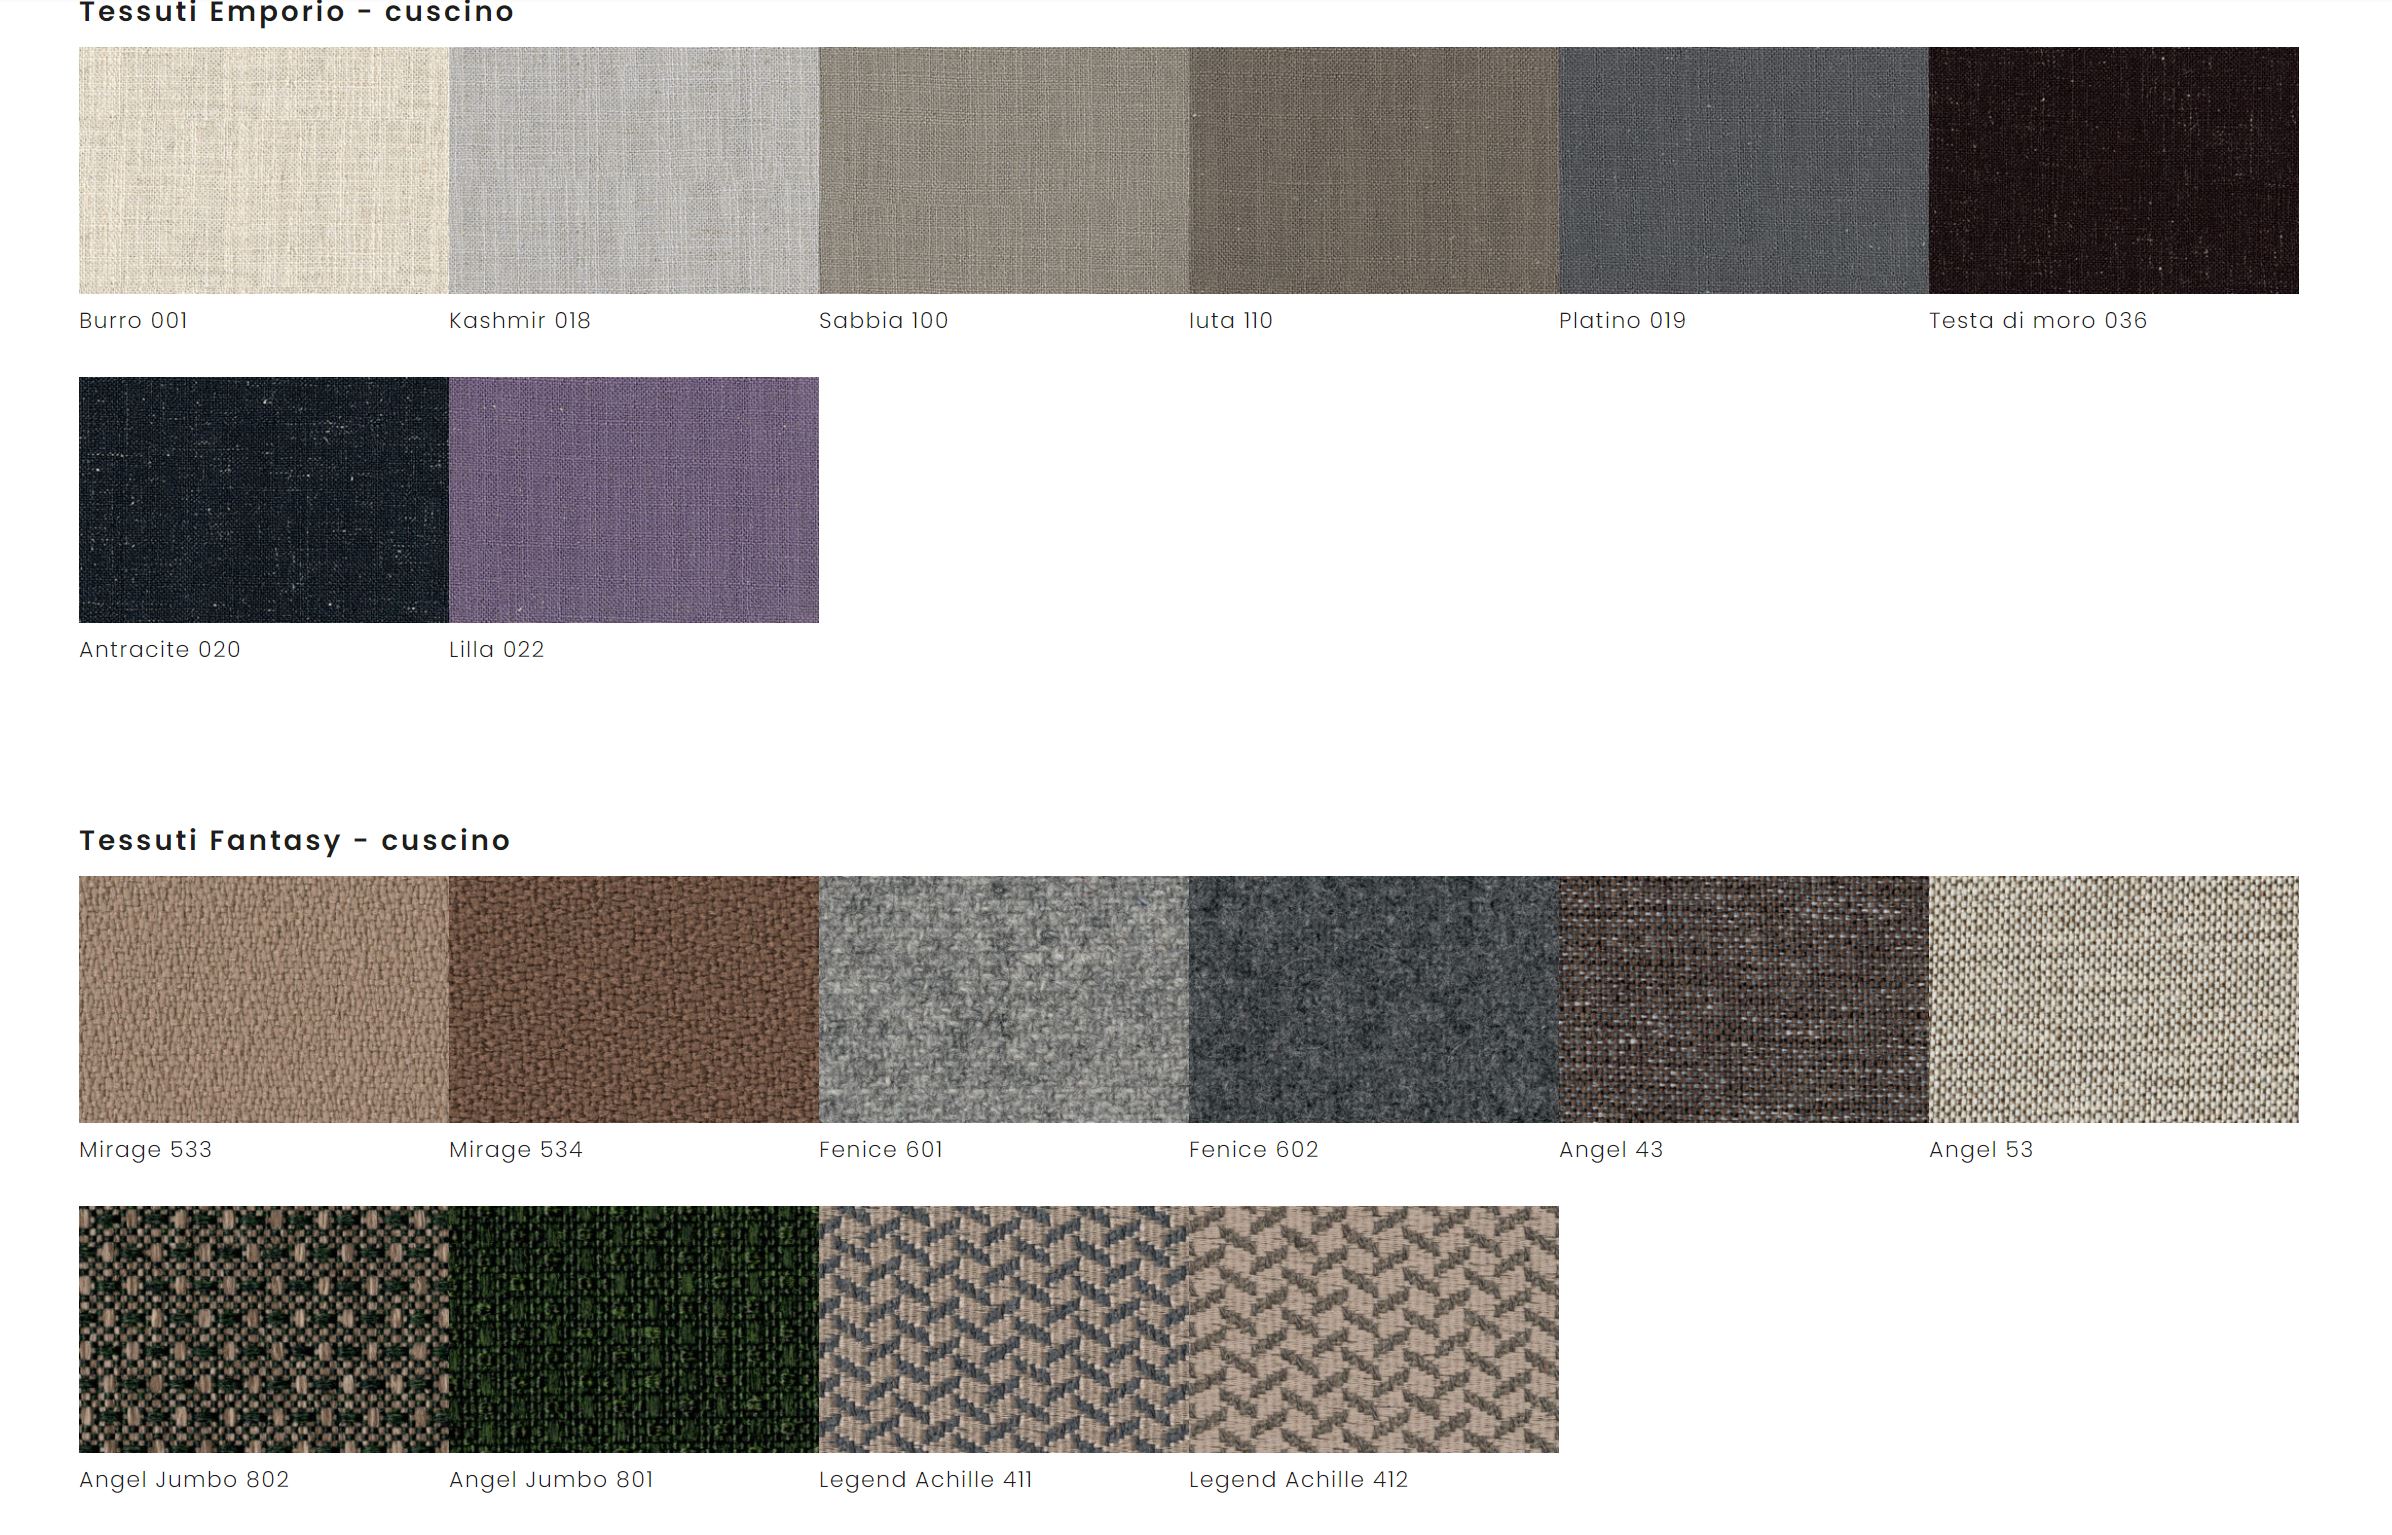Click the 'Antracite 020' label text
This screenshot has width=2392, height=1535.
pos(160,650)
